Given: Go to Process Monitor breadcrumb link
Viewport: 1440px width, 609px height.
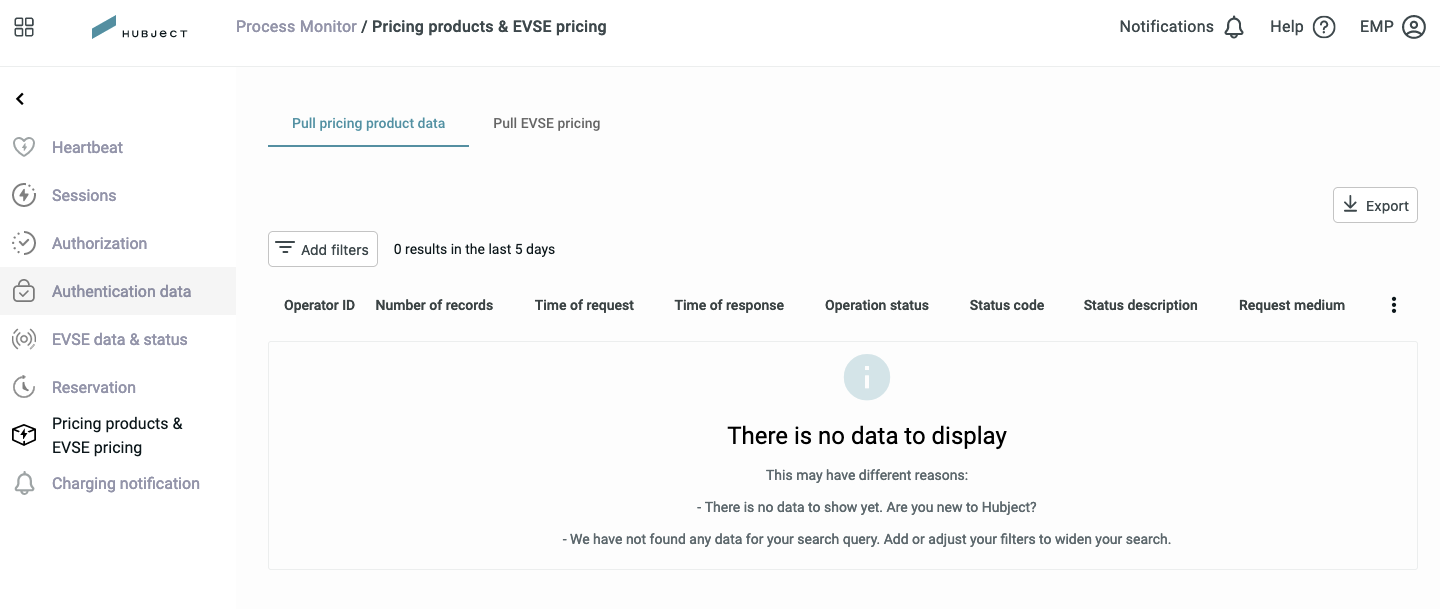Looking at the screenshot, I should click(x=296, y=27).
